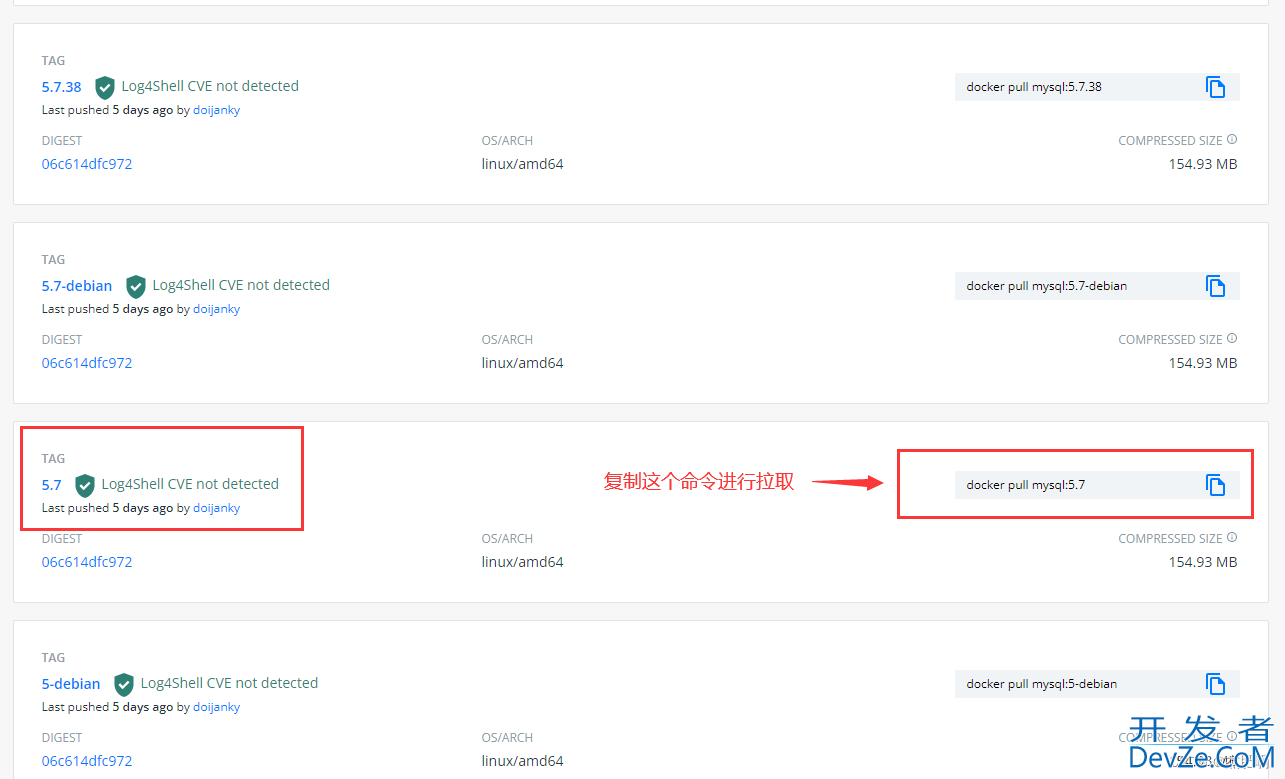Viewport: 1285px width, 779px height.
Task: Click linux/amd64 in the 5.7-debian card
Action: pos(522,363)
